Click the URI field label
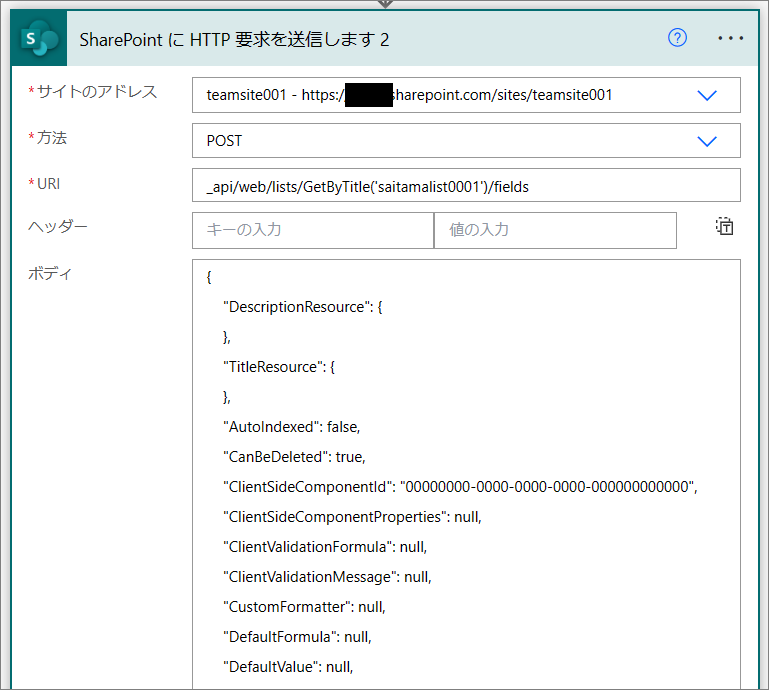This screenshot has width=769, height=690. pyautogui.click(x=48, y=184)
